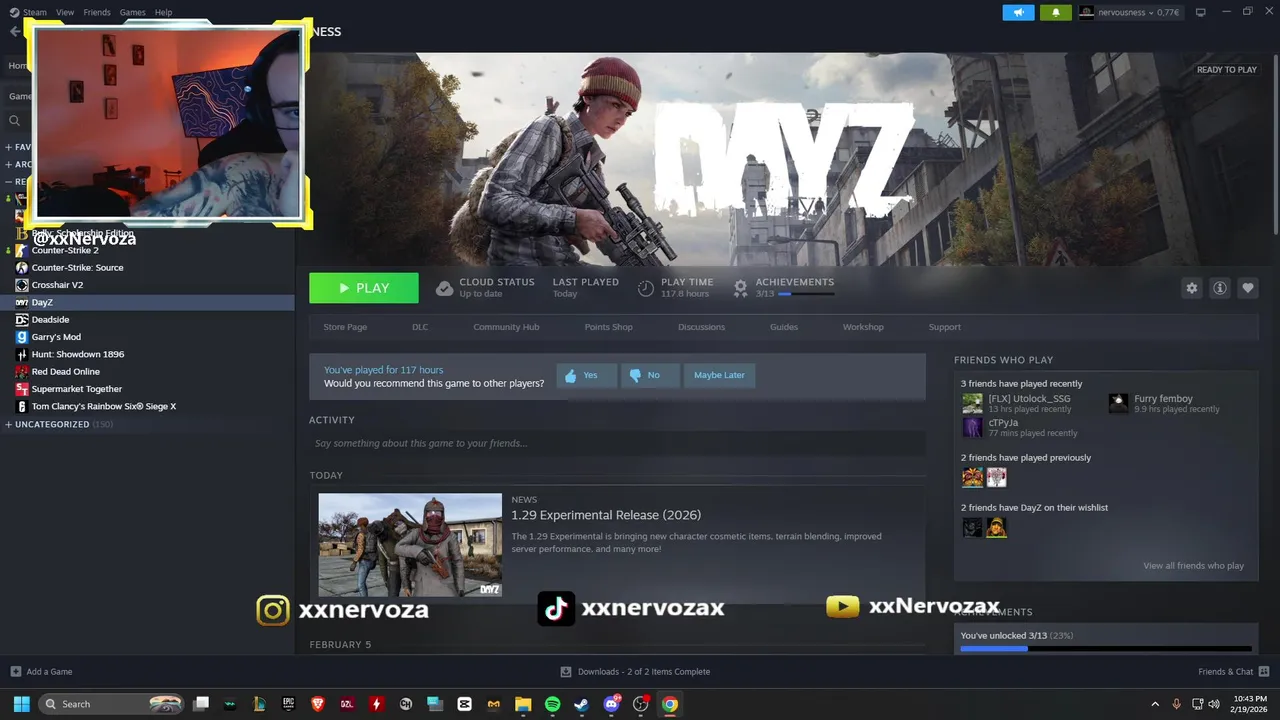The height and width of the screenshot is (720, 1280).
Task: Select Hunt: Showdown 1896 in library
Action: (x=78, y=354)
